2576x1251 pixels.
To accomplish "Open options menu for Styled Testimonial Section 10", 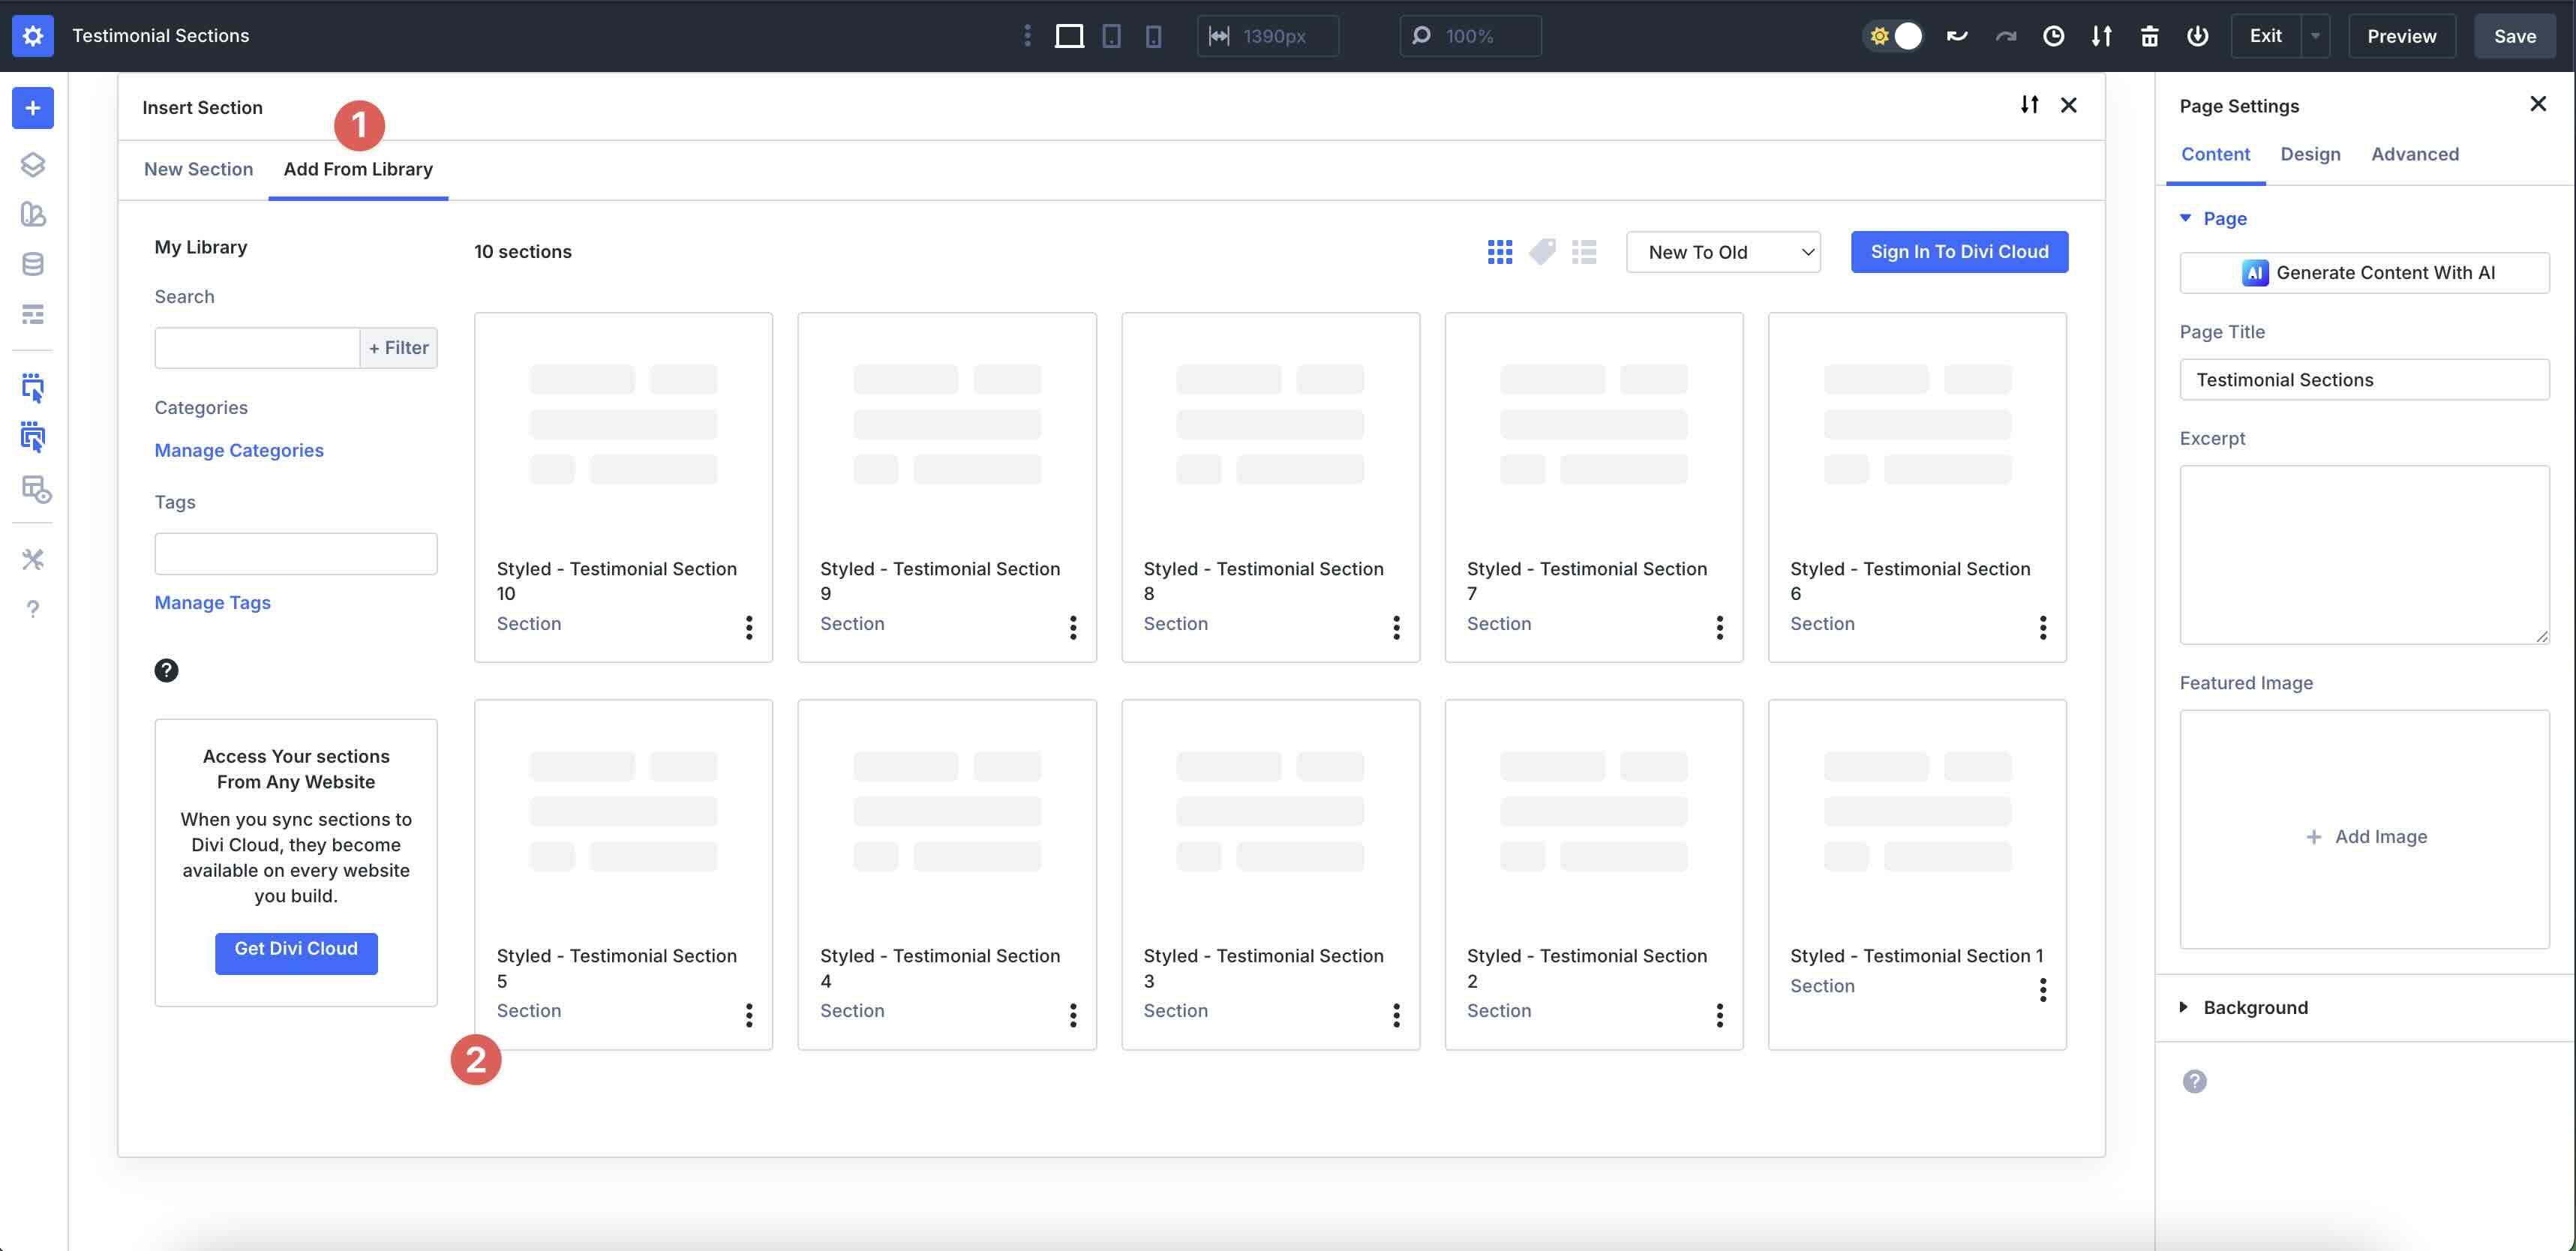I will click(x=748, y=628).
